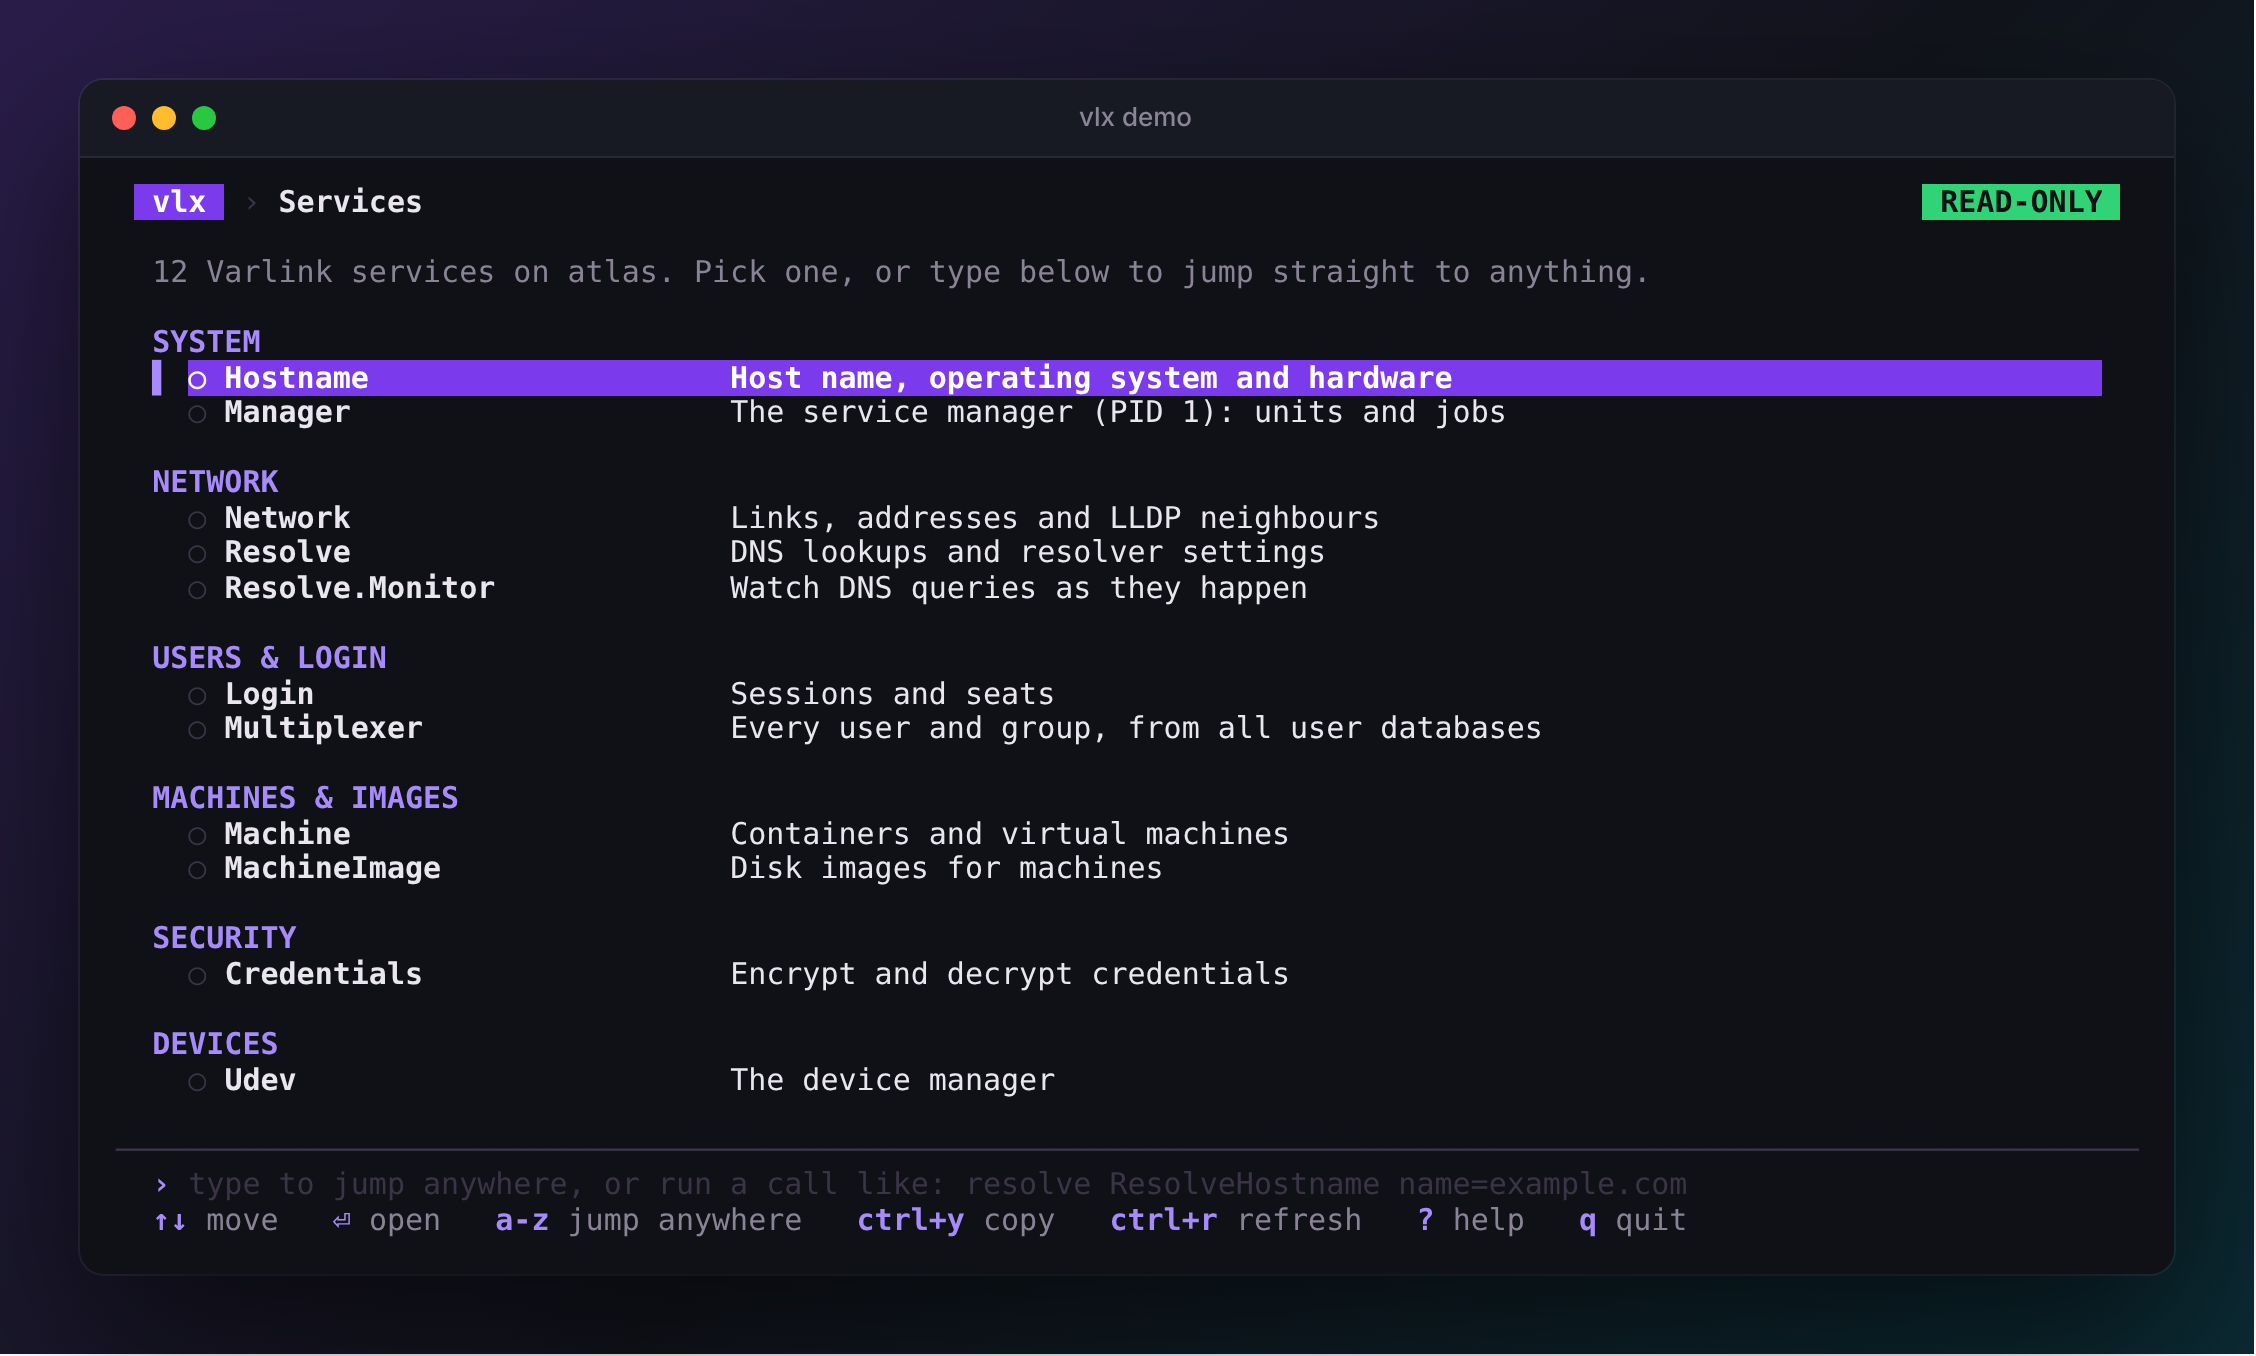2256x1356 pixels.
Task: Click 'DNS lookups and resolver settings' description
Action: 1027,552
